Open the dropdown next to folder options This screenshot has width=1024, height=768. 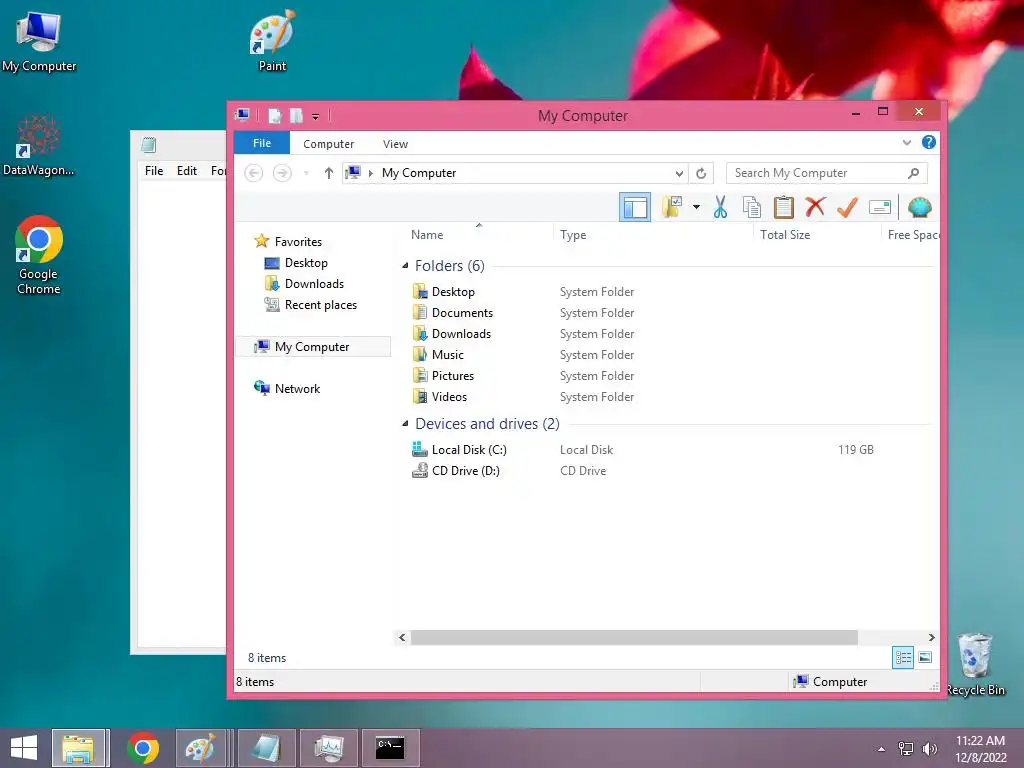(696, 208)
